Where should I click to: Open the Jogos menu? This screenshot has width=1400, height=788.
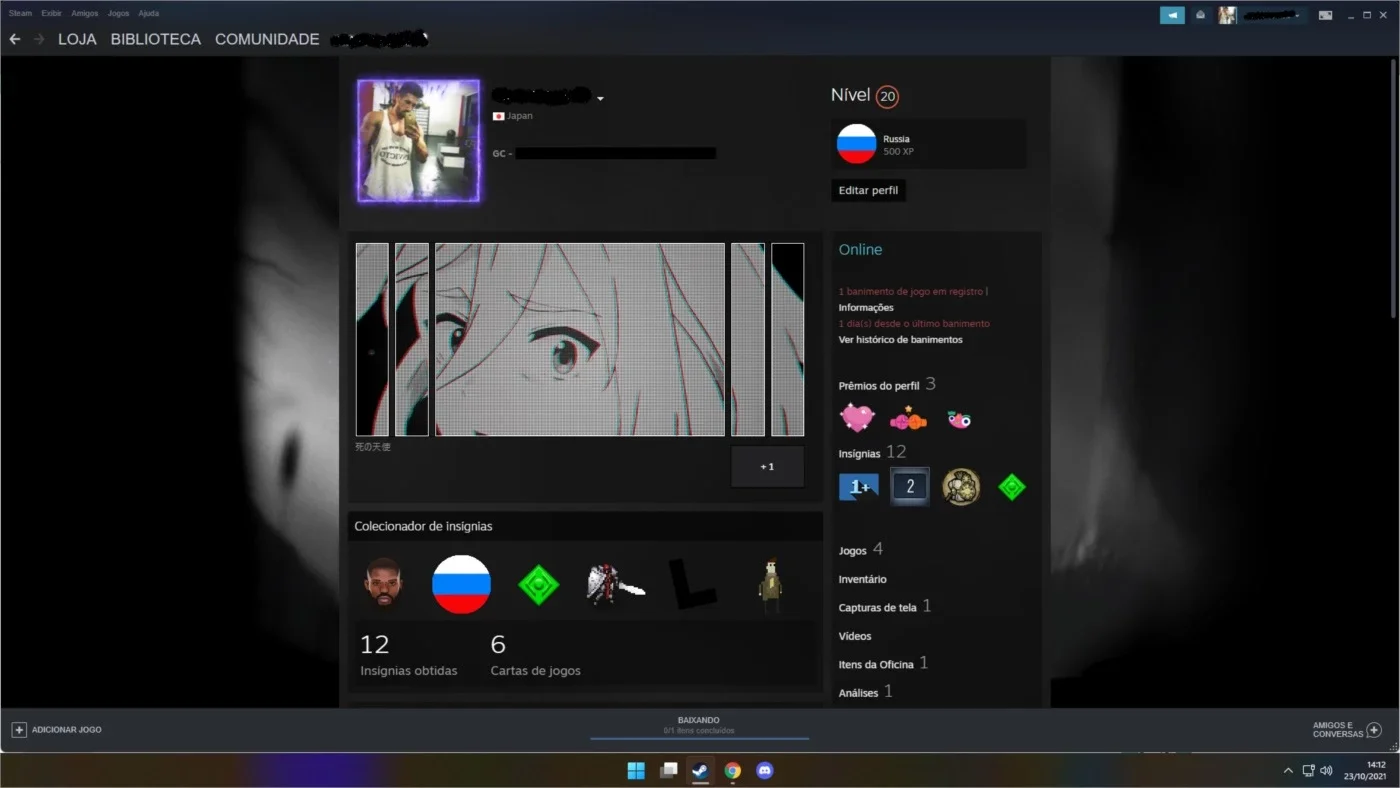click(x=118, y=13)
